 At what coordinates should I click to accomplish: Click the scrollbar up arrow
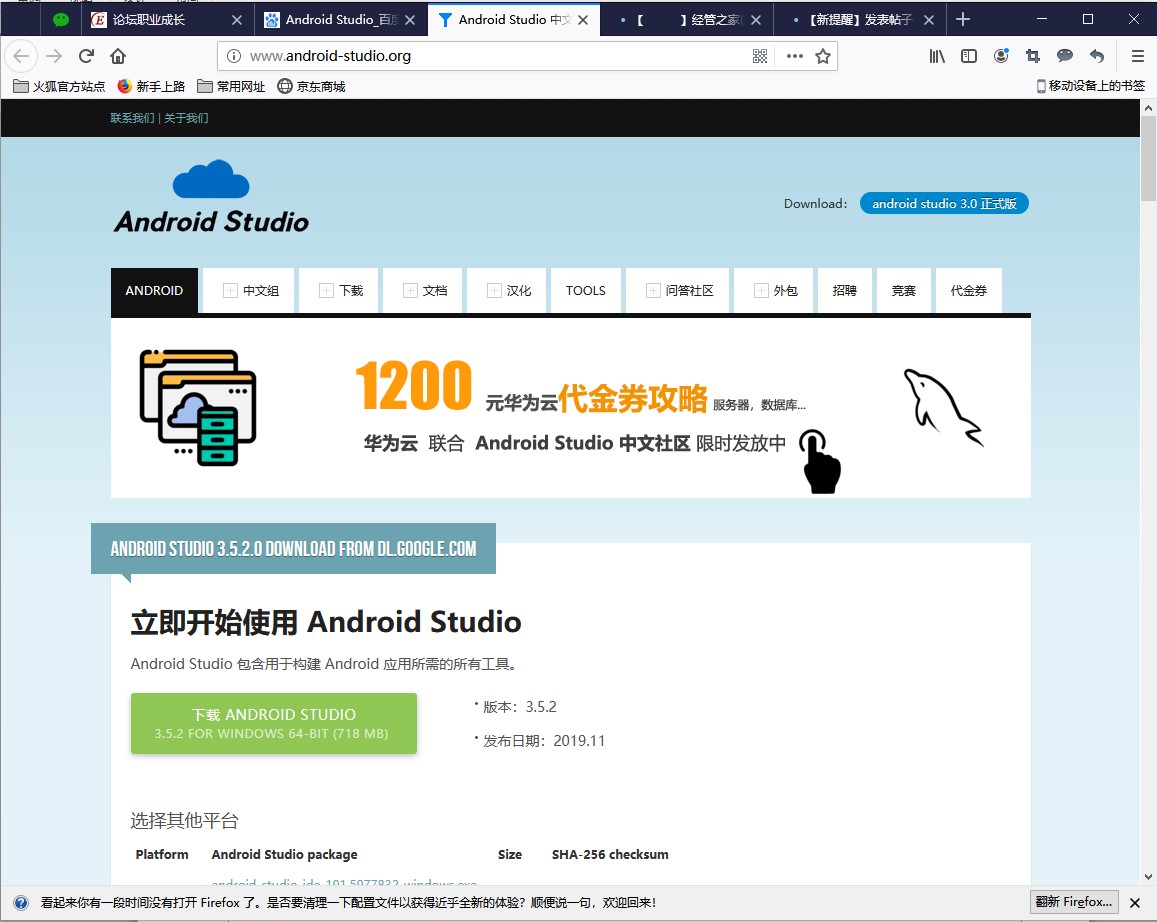[x=1148, y=108]
